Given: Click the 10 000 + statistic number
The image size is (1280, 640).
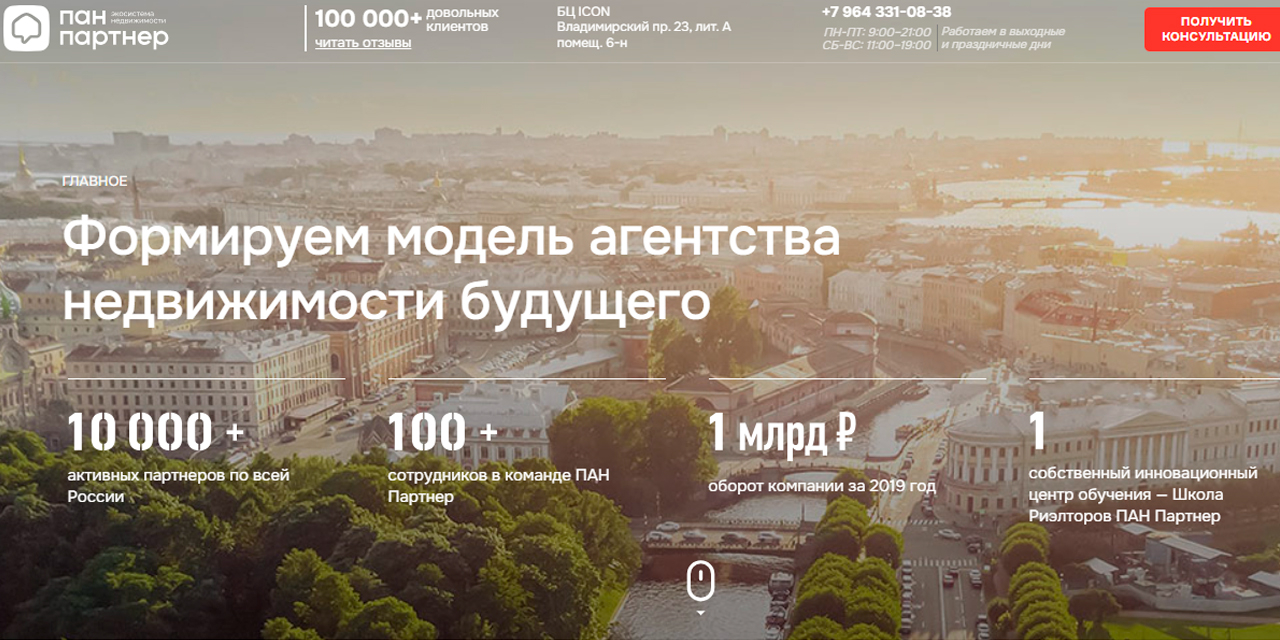Looking at the screenshot, I should point(155,432).
